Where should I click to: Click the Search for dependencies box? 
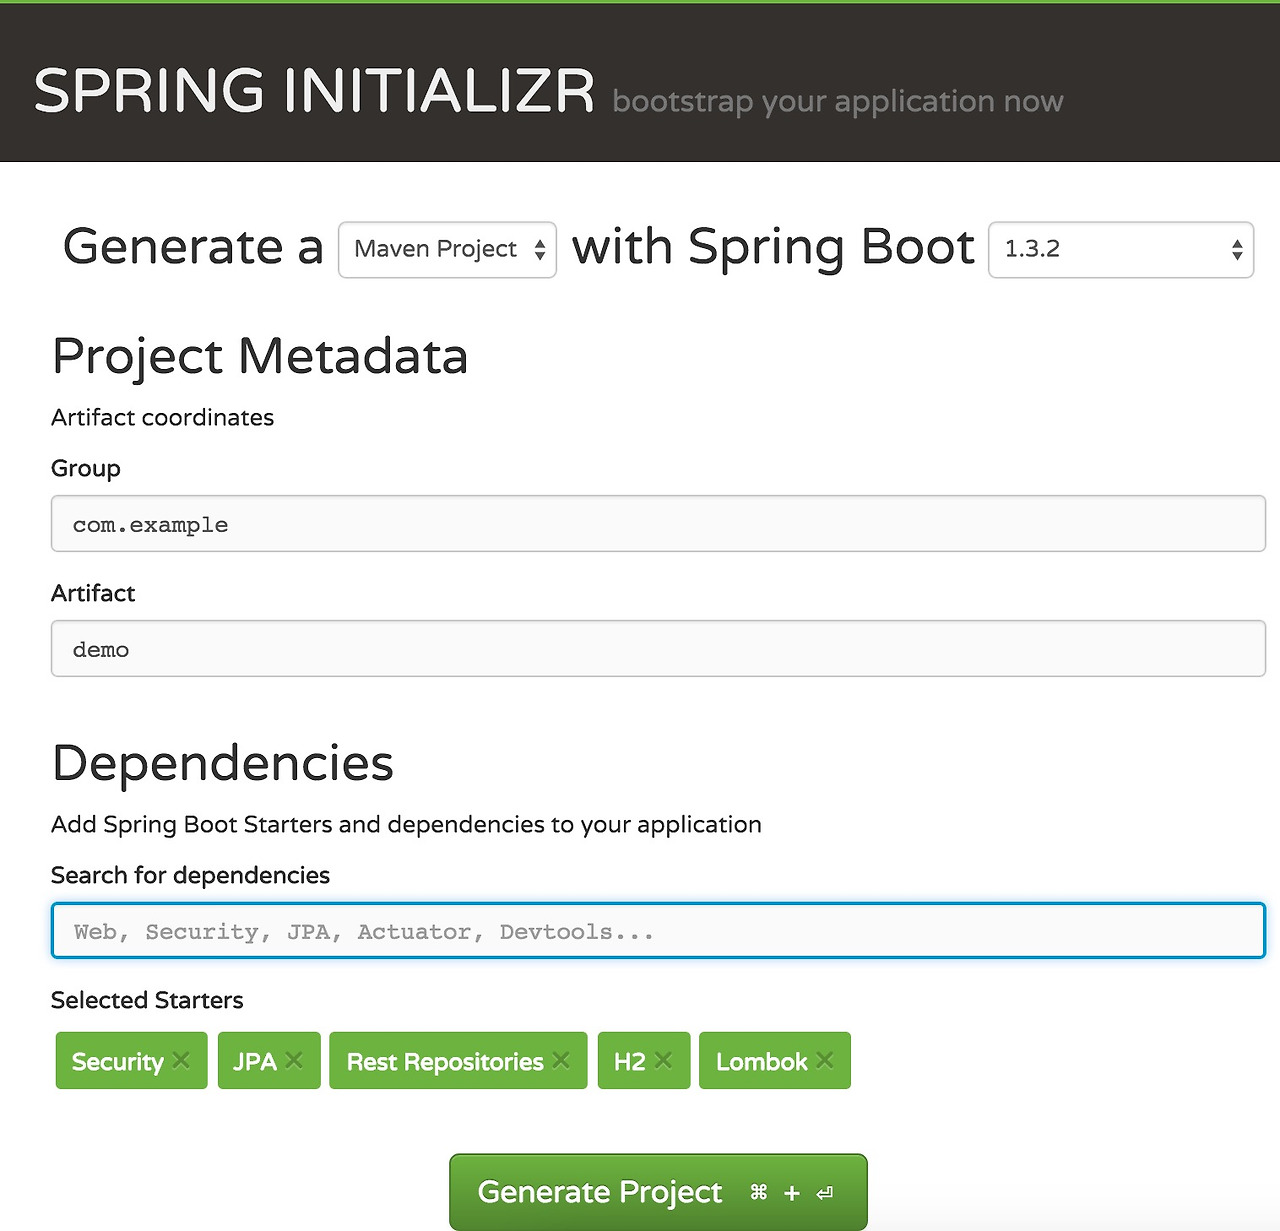[x=658, y=931]
